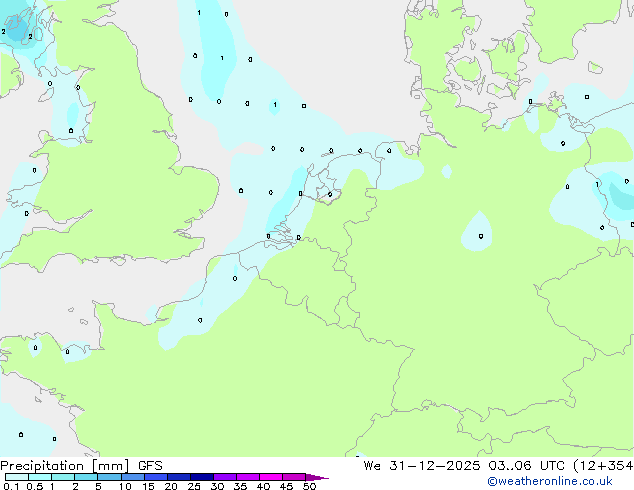Click the 1–2 mm legend color swatch
The image size is (634, 490).
pos(63,477)
